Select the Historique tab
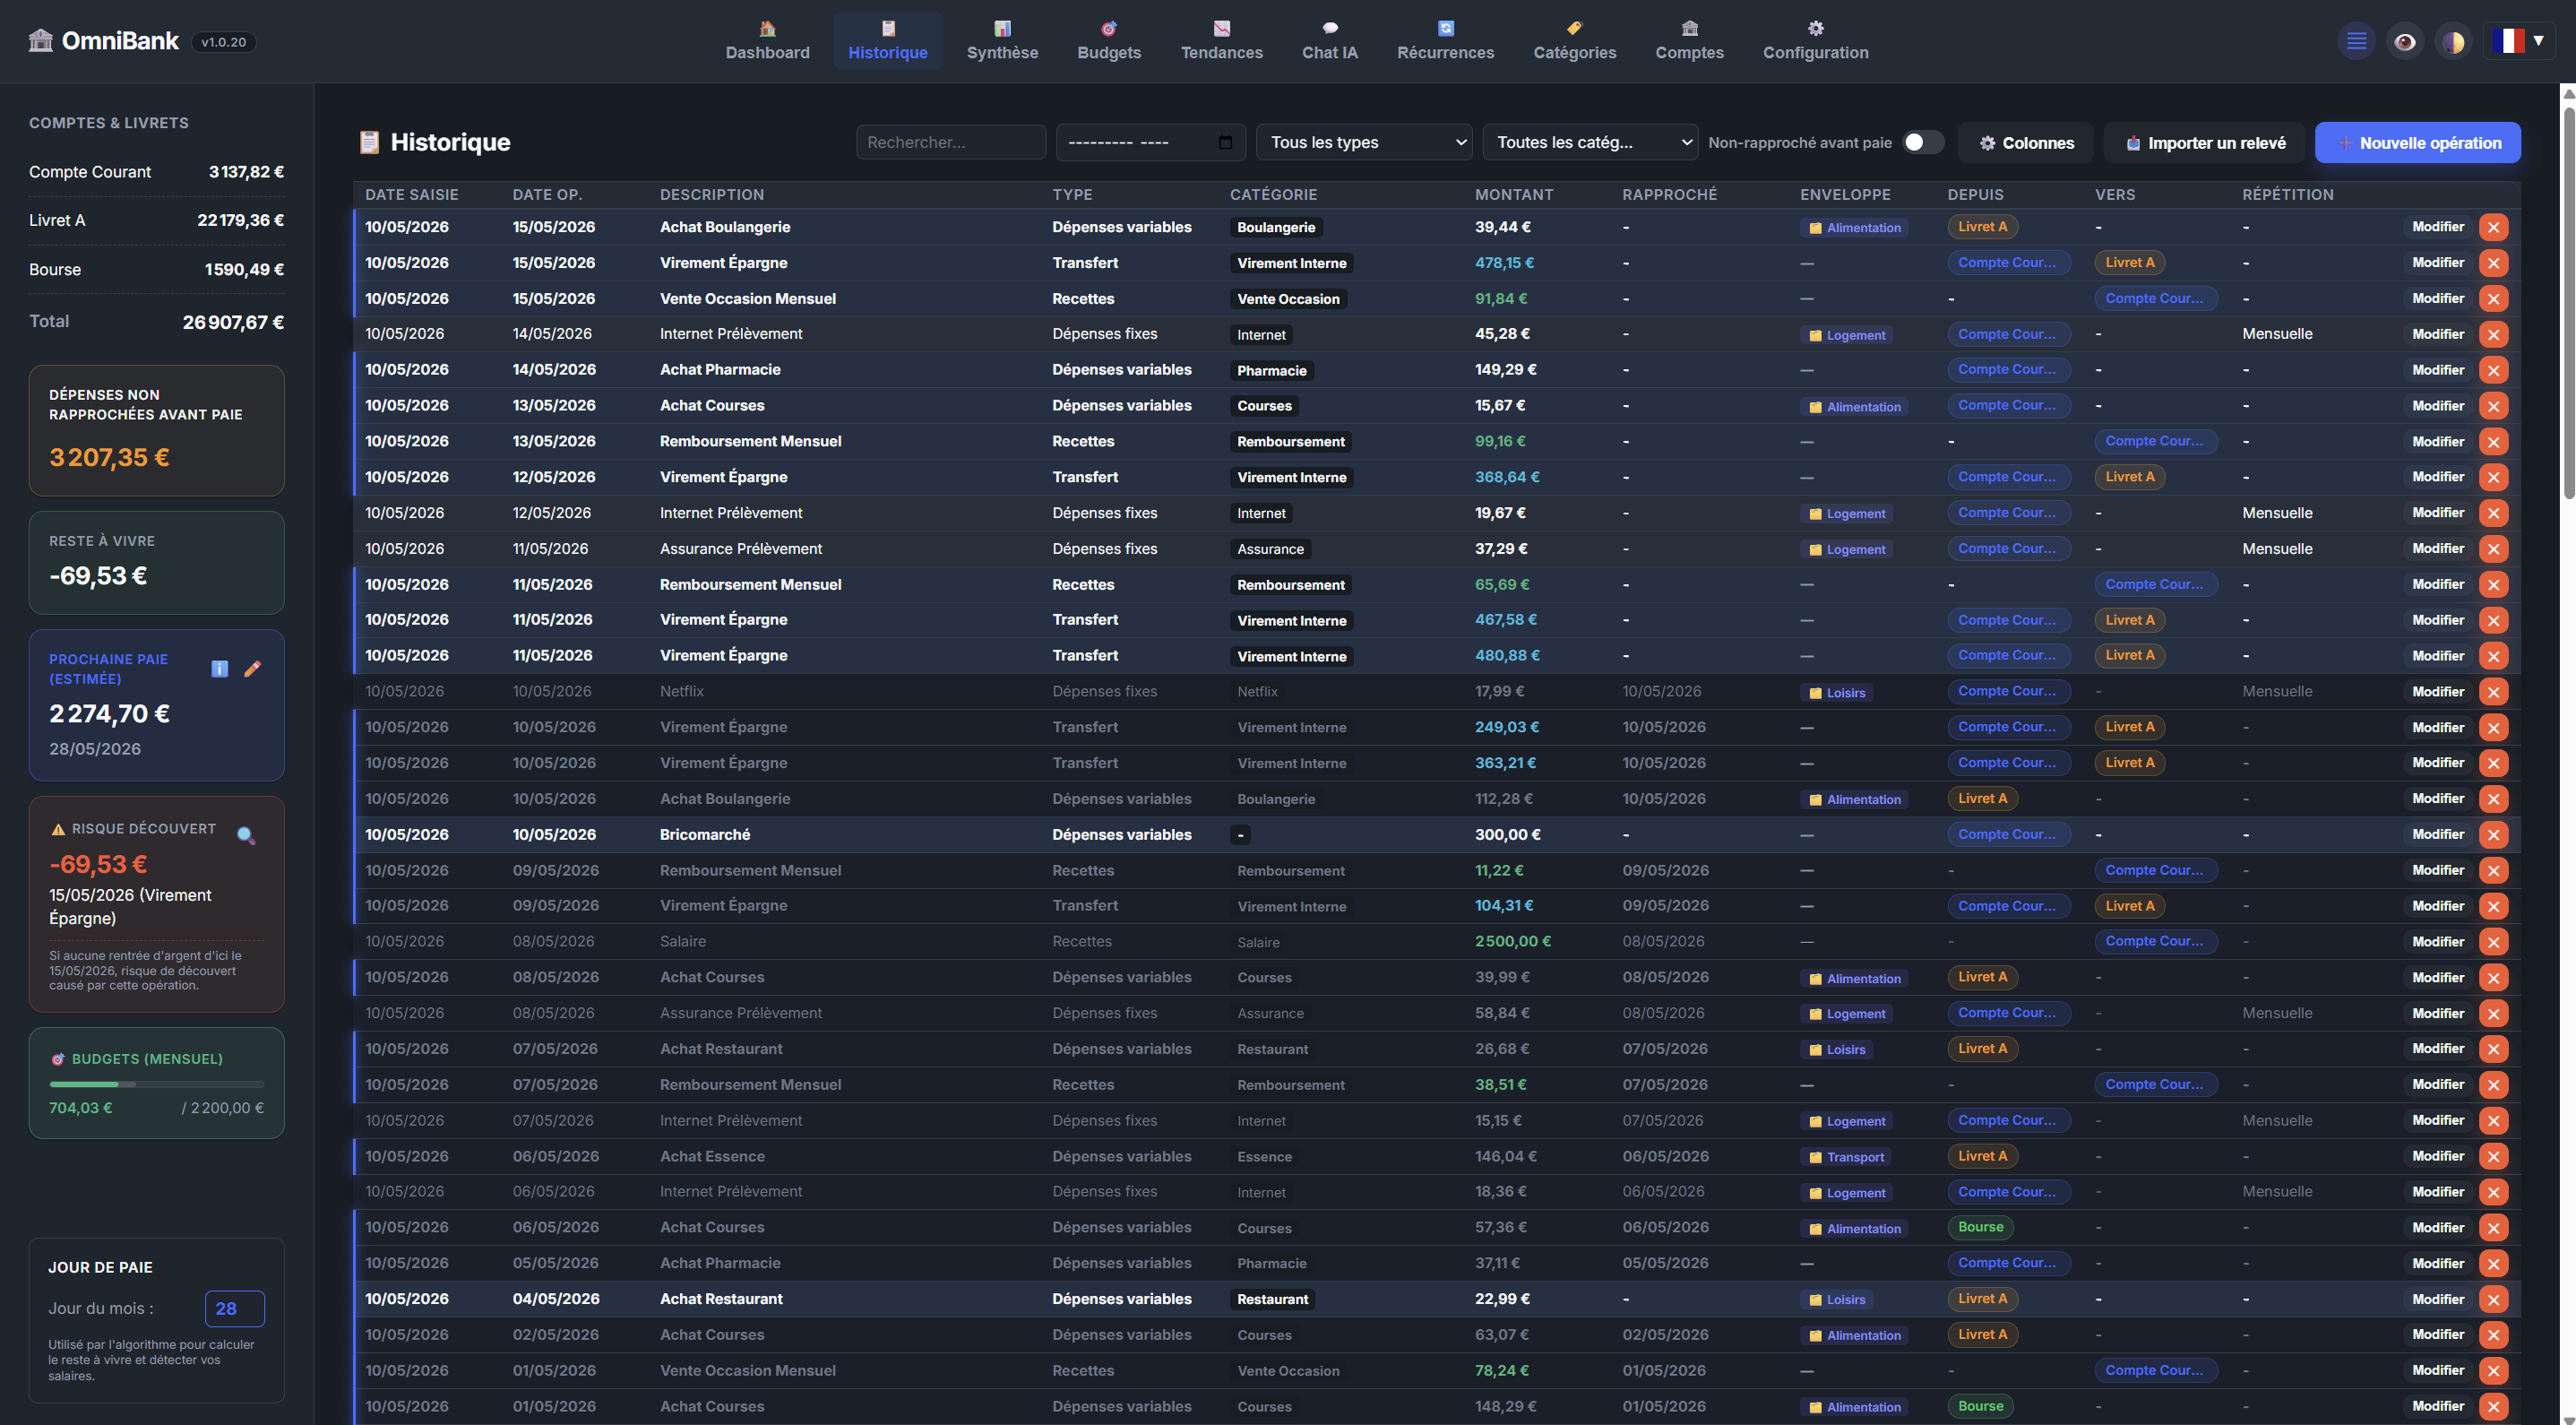Viewport: 2576px width, 1425px height. click(x=887, y=41)
